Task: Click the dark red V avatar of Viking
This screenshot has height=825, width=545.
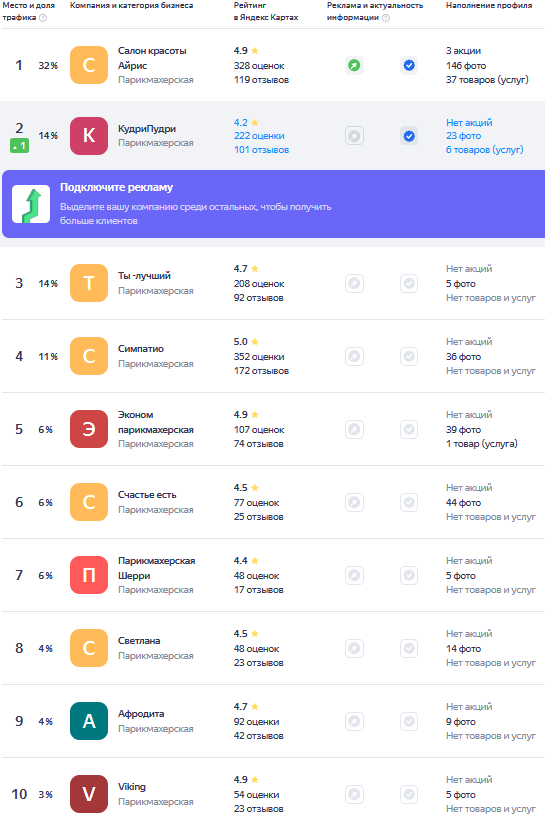Action: pos(89,794)
